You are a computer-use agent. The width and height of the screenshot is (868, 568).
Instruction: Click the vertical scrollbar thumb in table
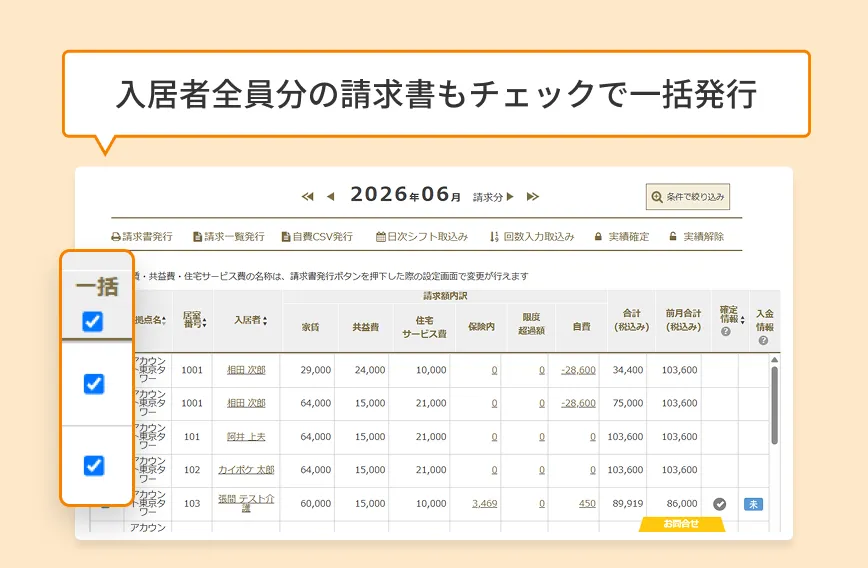coord(774,405)
